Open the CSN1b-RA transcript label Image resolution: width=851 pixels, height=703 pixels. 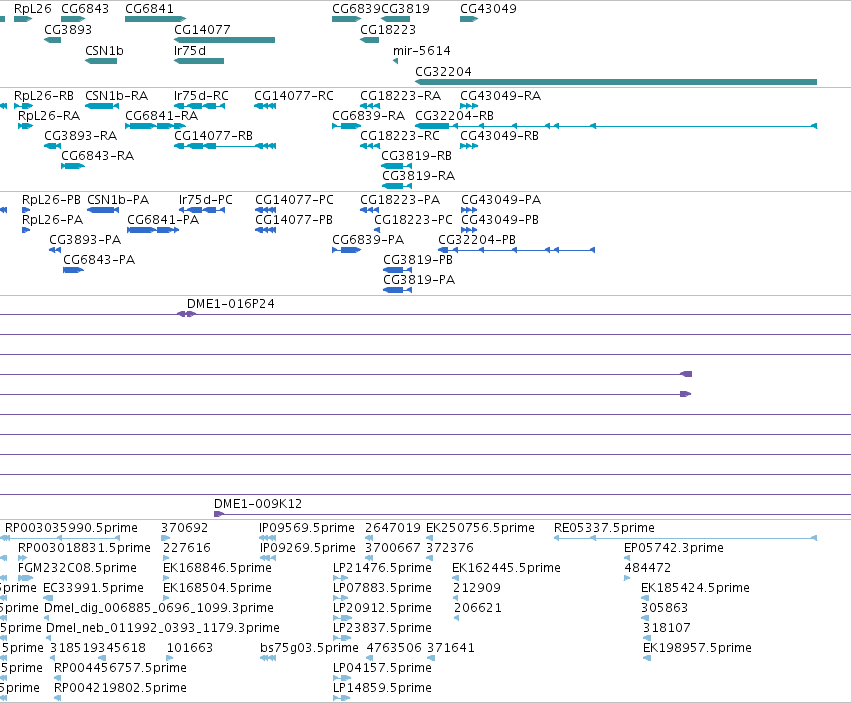click(117, 96)
